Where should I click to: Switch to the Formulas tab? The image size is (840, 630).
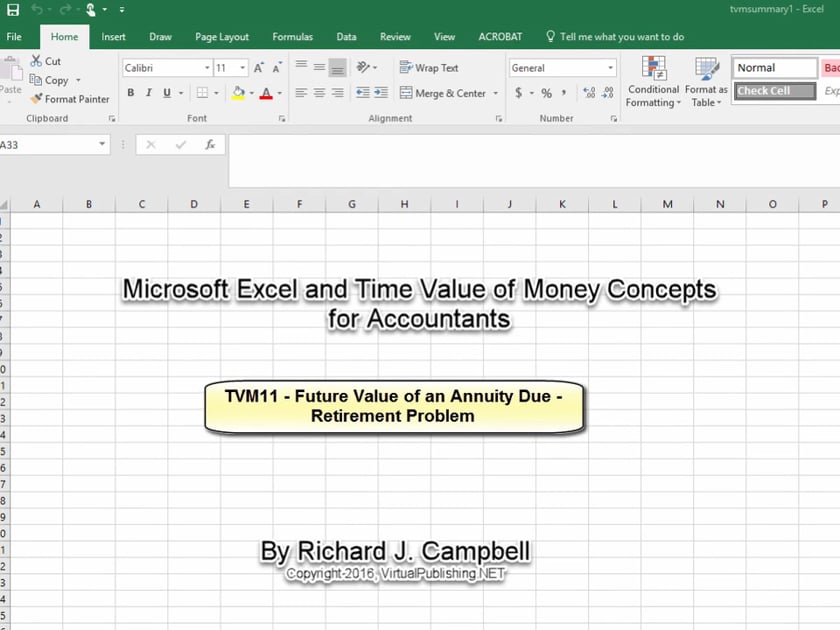pos(292,36)
